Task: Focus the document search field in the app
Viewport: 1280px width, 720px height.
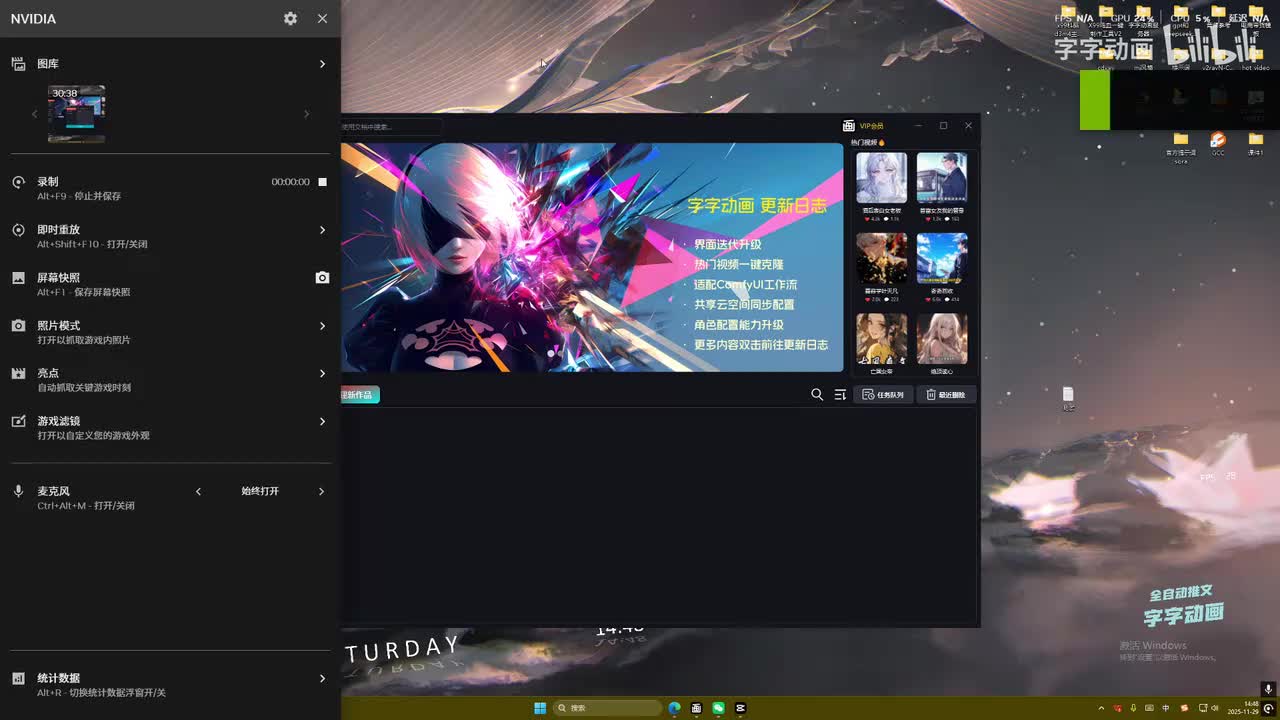Action: click(x=391, y=127)
